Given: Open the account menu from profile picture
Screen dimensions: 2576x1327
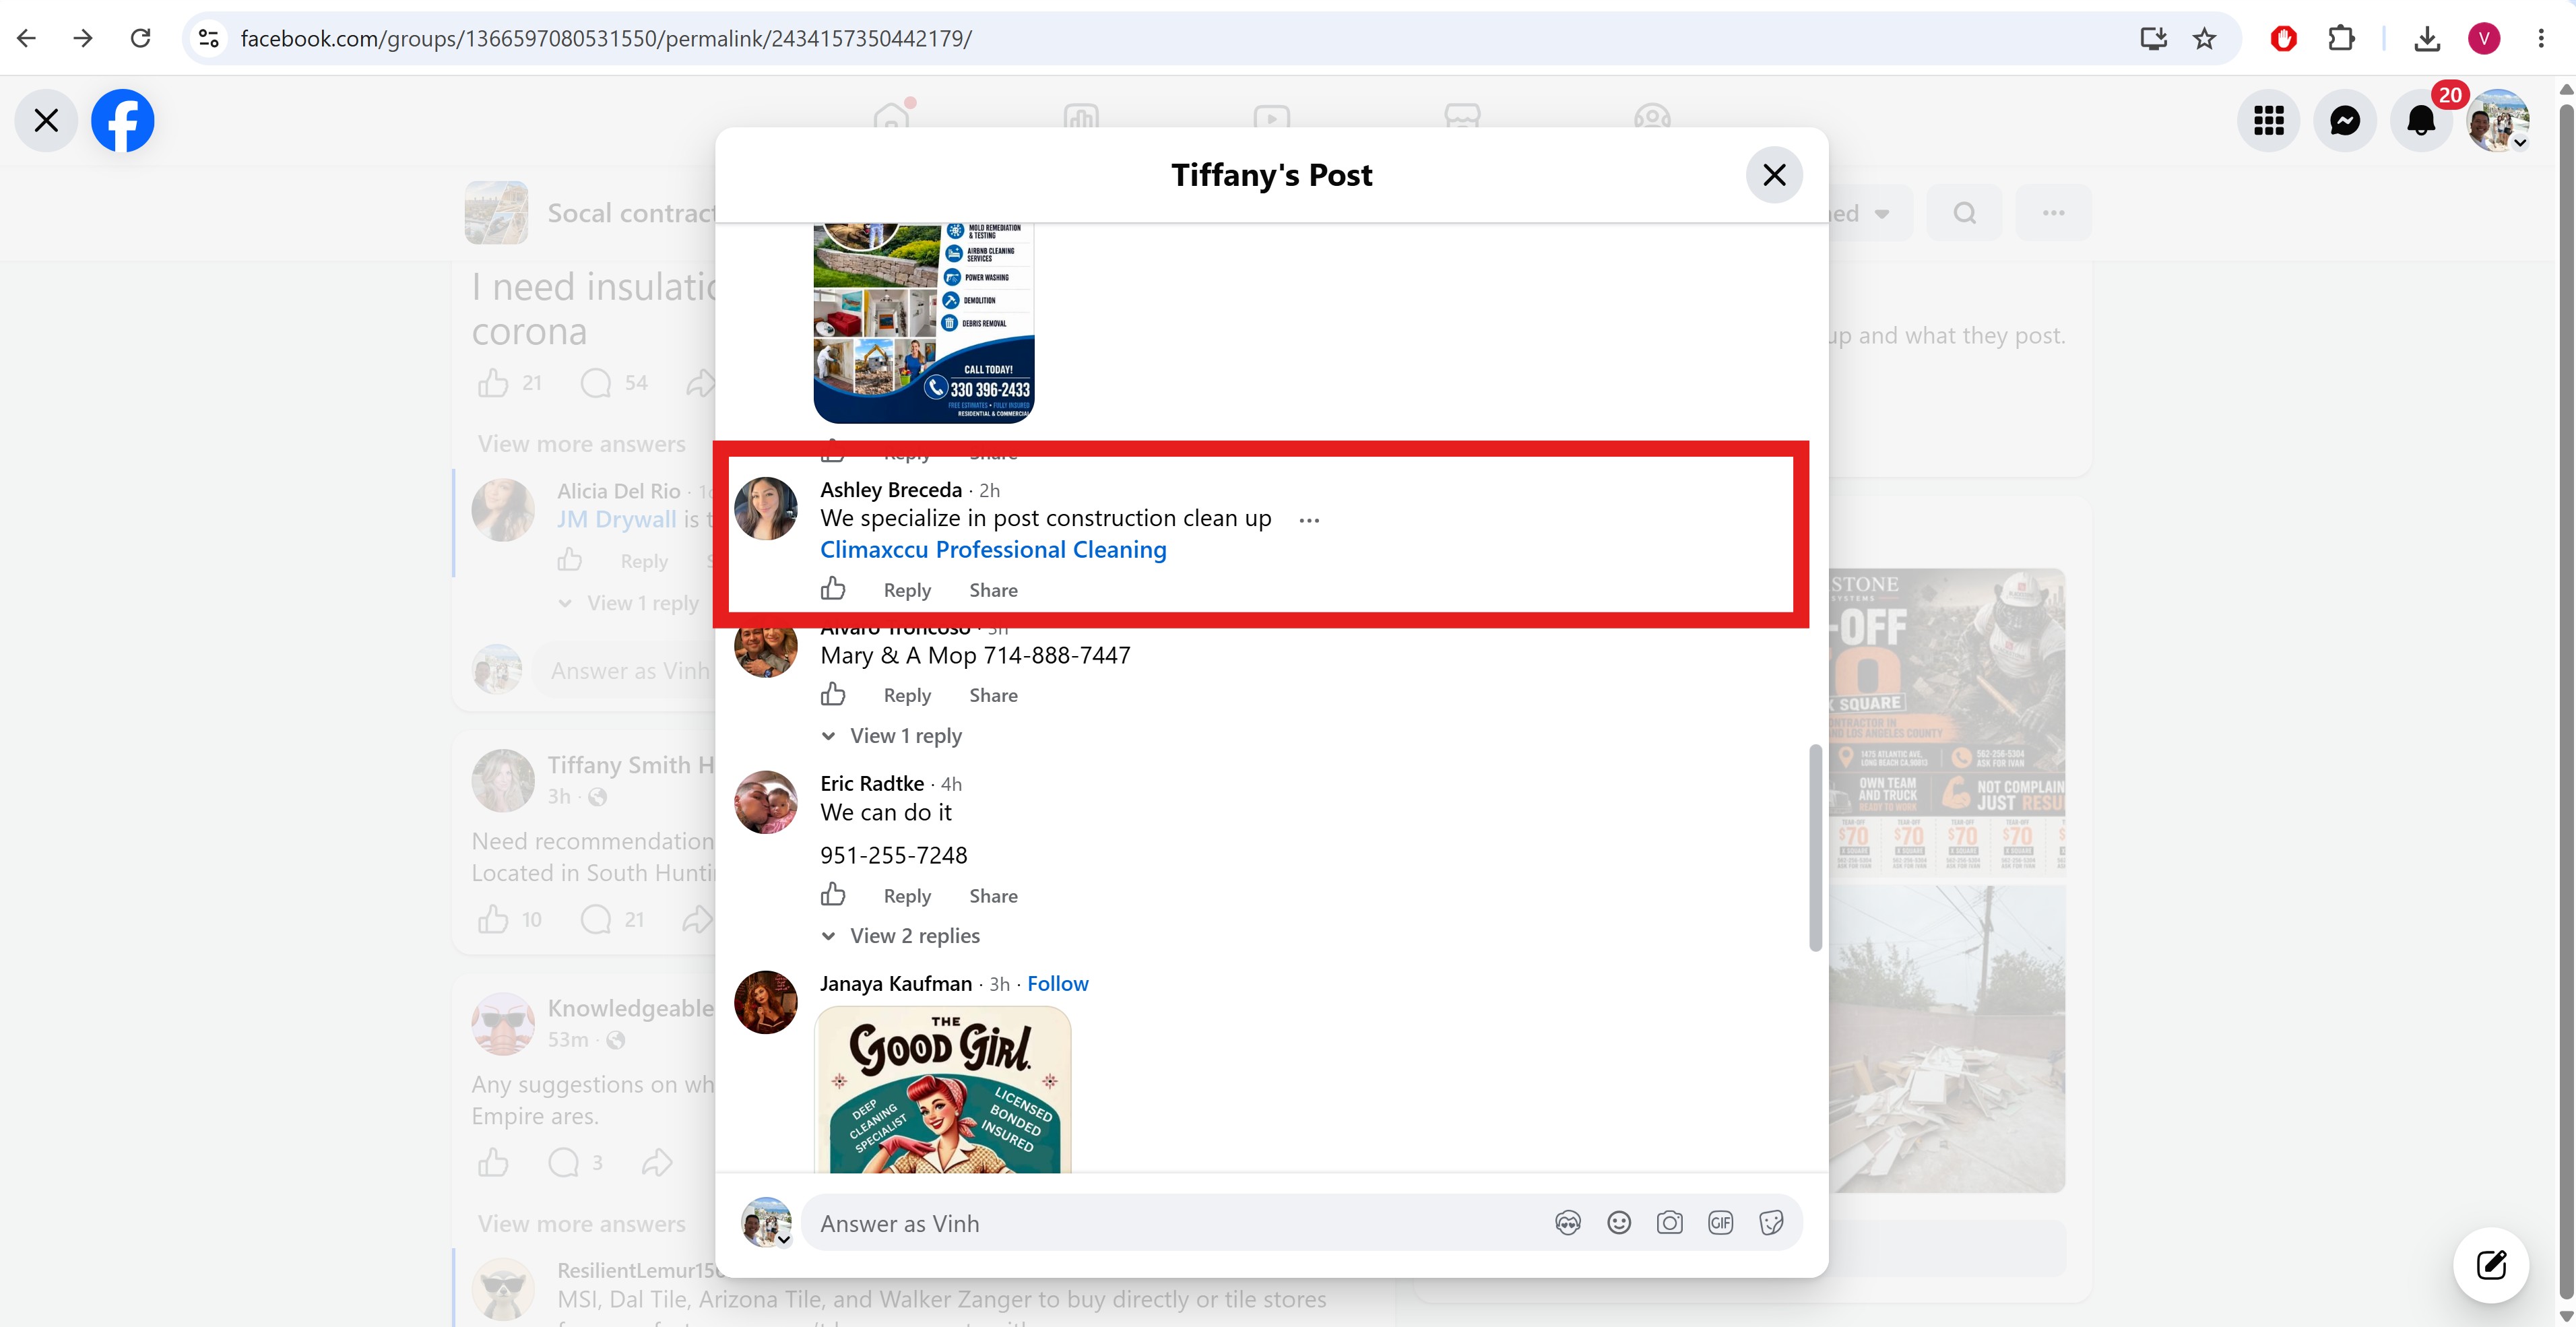Looking at the screenshot, I should pyautogui.click(x=2498, y=121).
